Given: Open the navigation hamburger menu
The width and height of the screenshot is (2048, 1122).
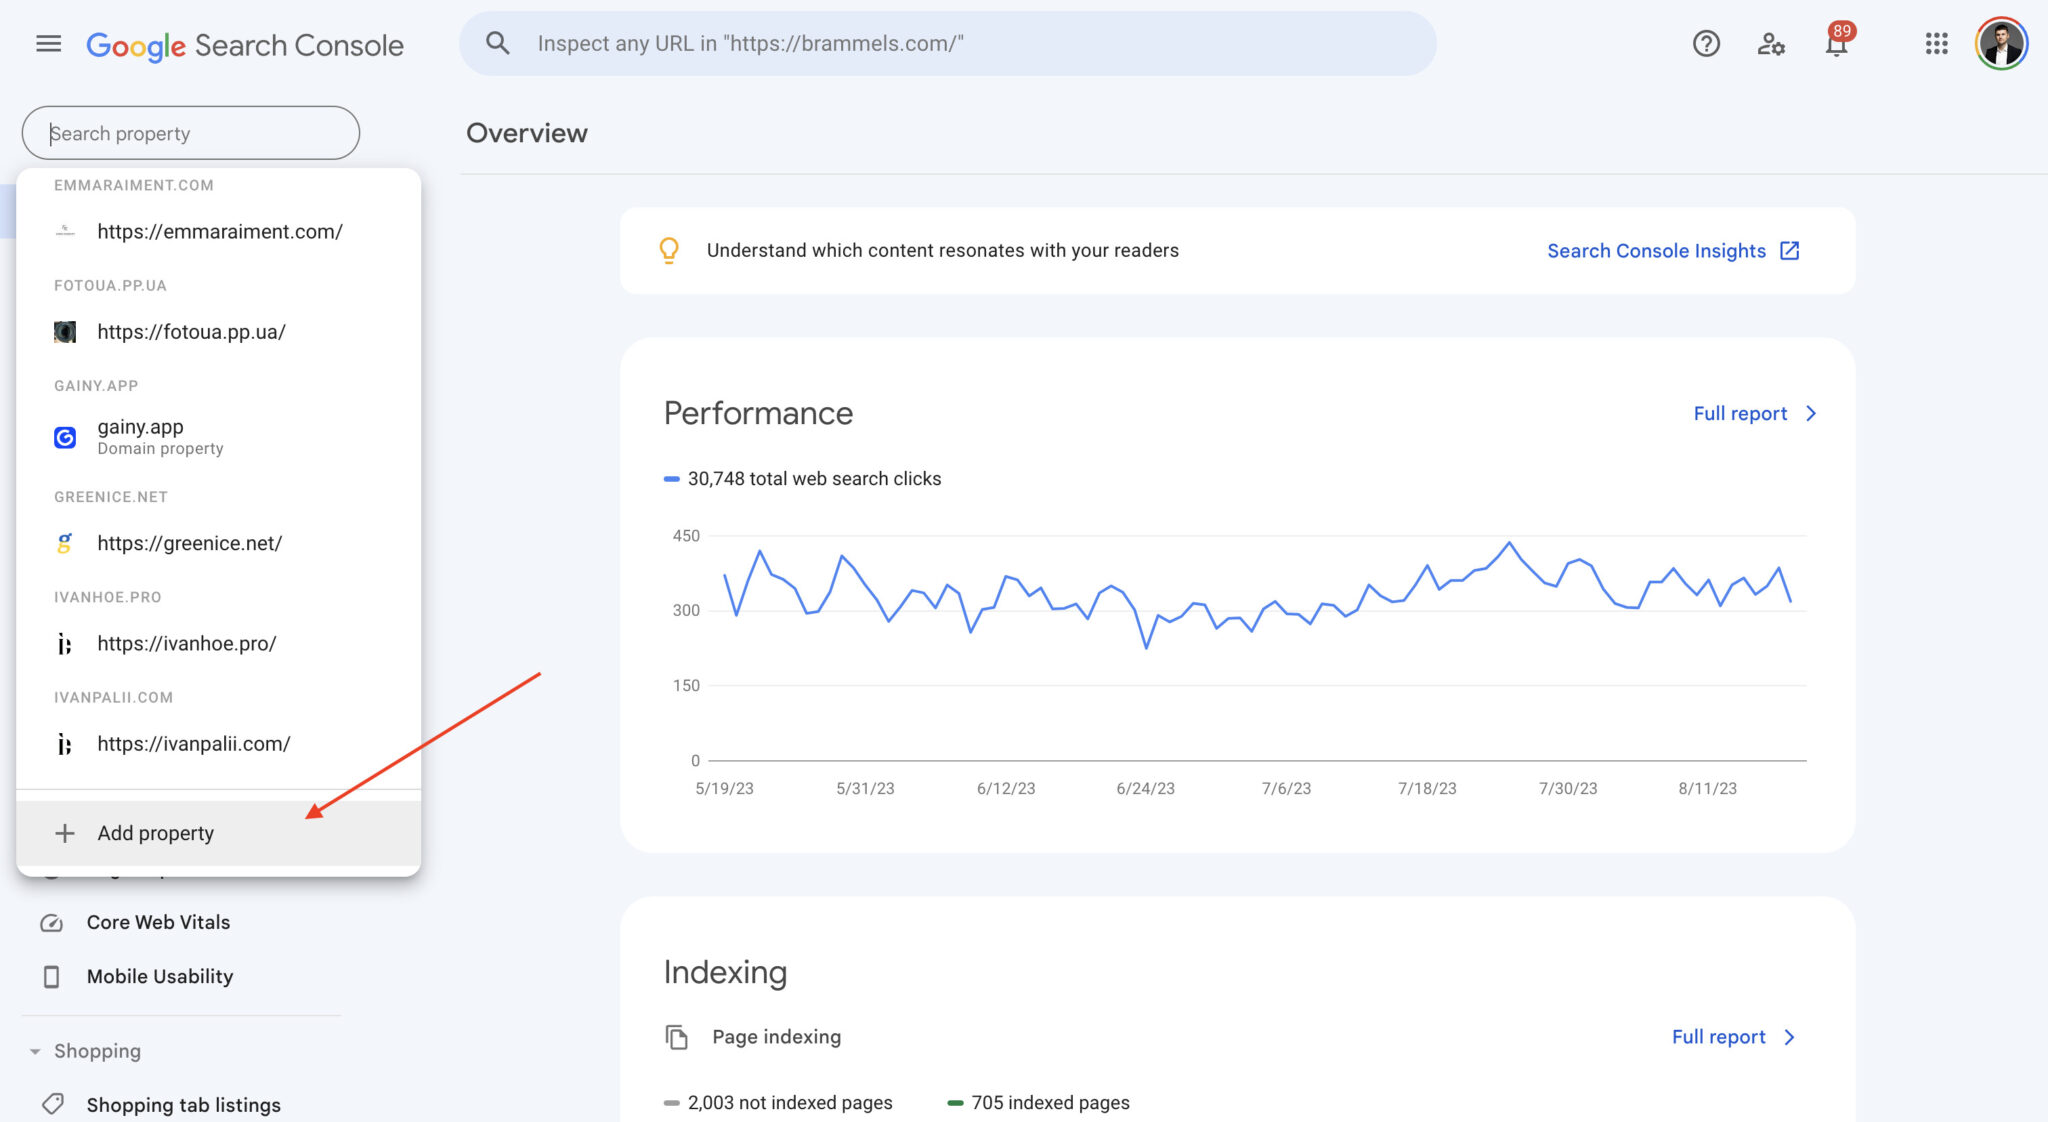Looking at the screenshot, I should [47, 43].
